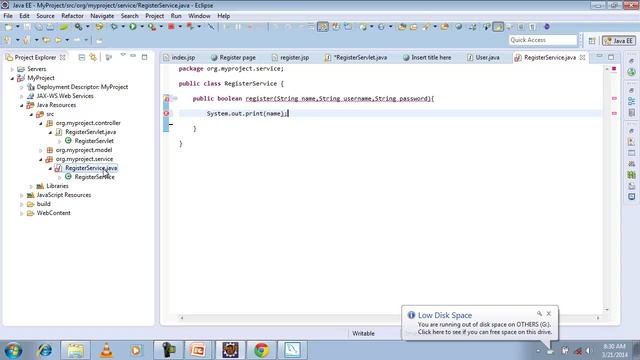Screen dimensions: 640x360
Task: Click the Run External Tools icon
Action: pyautogui.click(x=152, y=27)
